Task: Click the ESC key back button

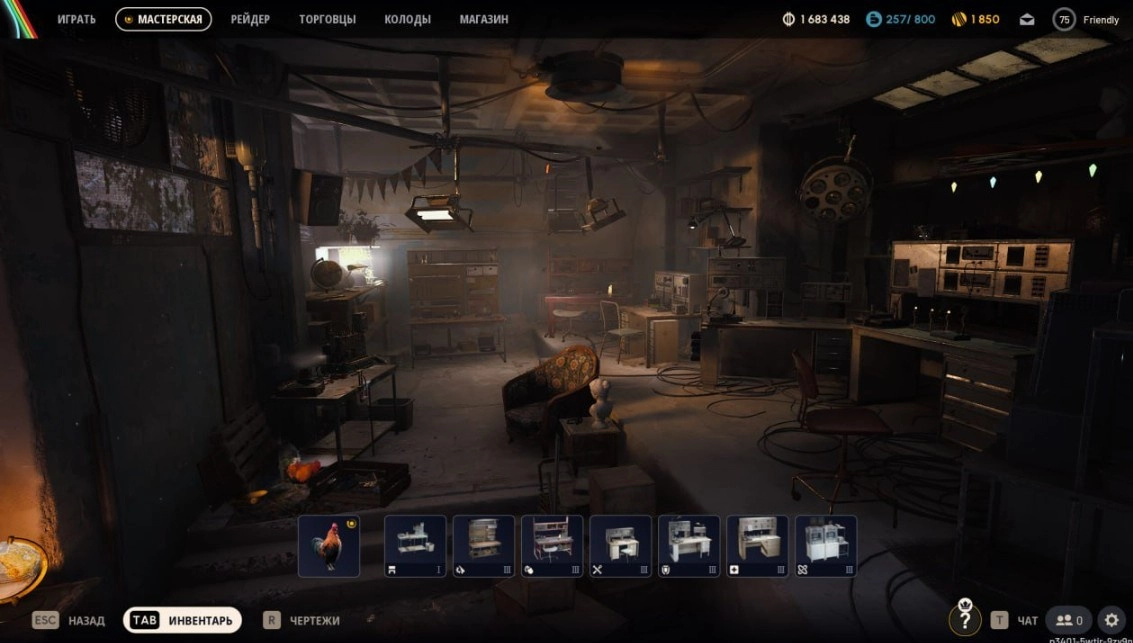Action: coord(45,620)
